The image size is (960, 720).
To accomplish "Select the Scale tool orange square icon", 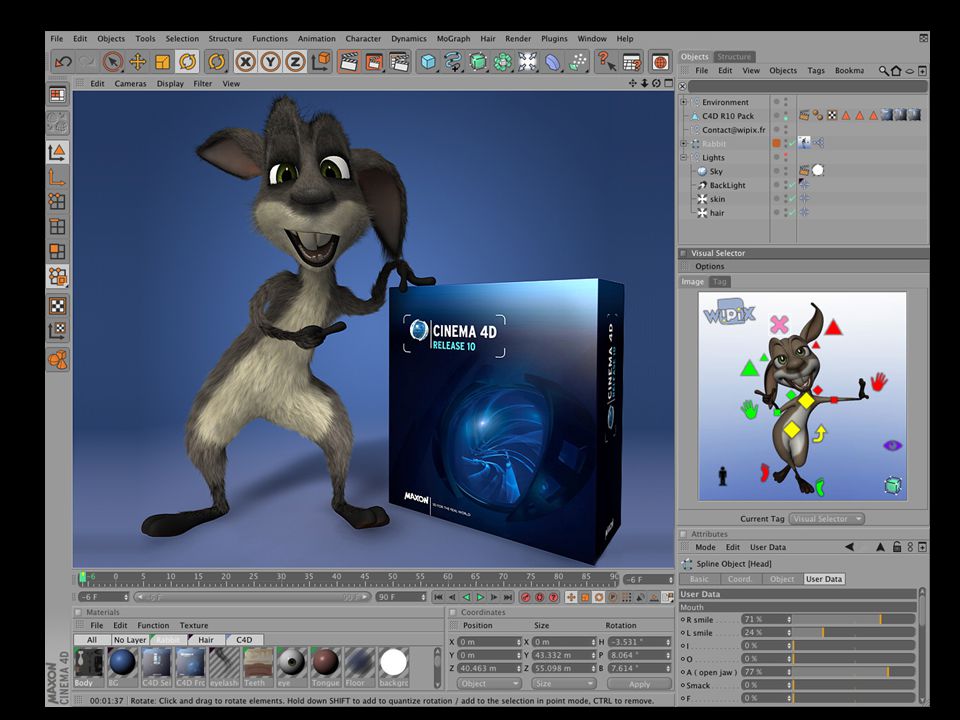I will (x=162, y=62).
